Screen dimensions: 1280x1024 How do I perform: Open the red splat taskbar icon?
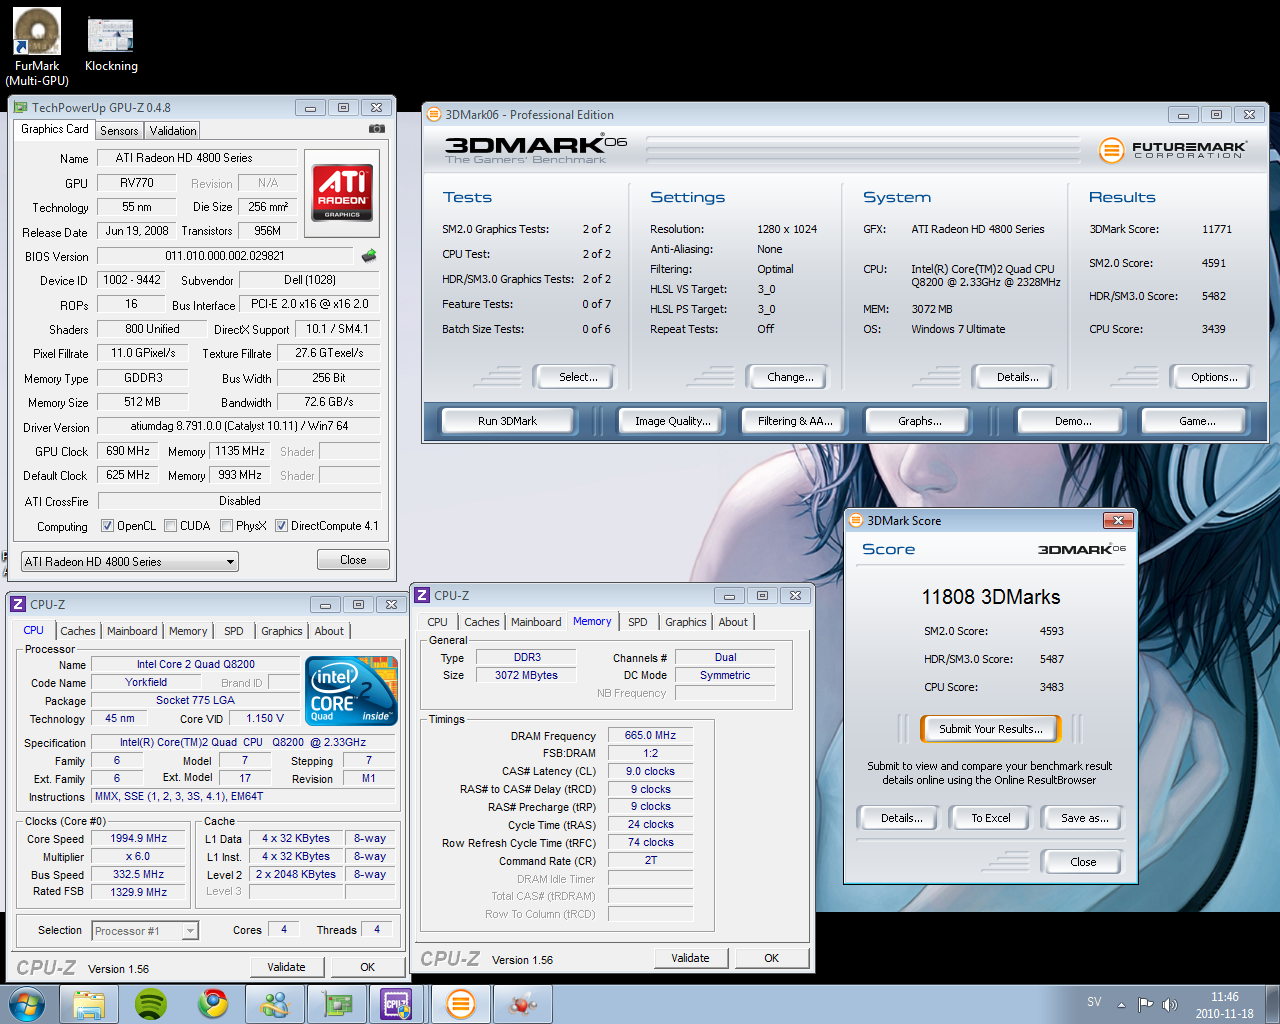523,1004
